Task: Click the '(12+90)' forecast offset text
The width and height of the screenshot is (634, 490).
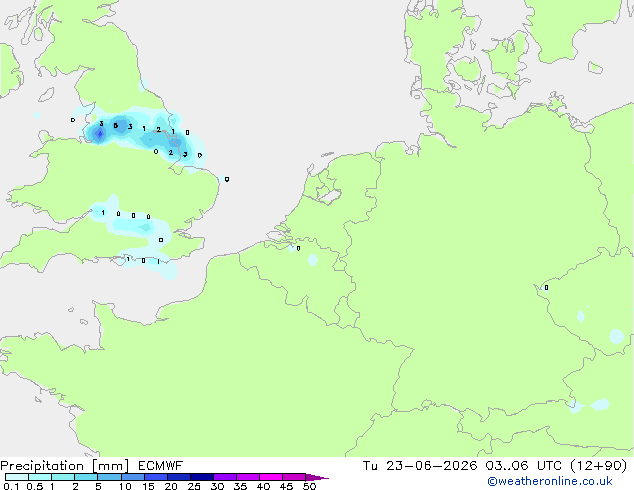Action: [x=598, y=466]
